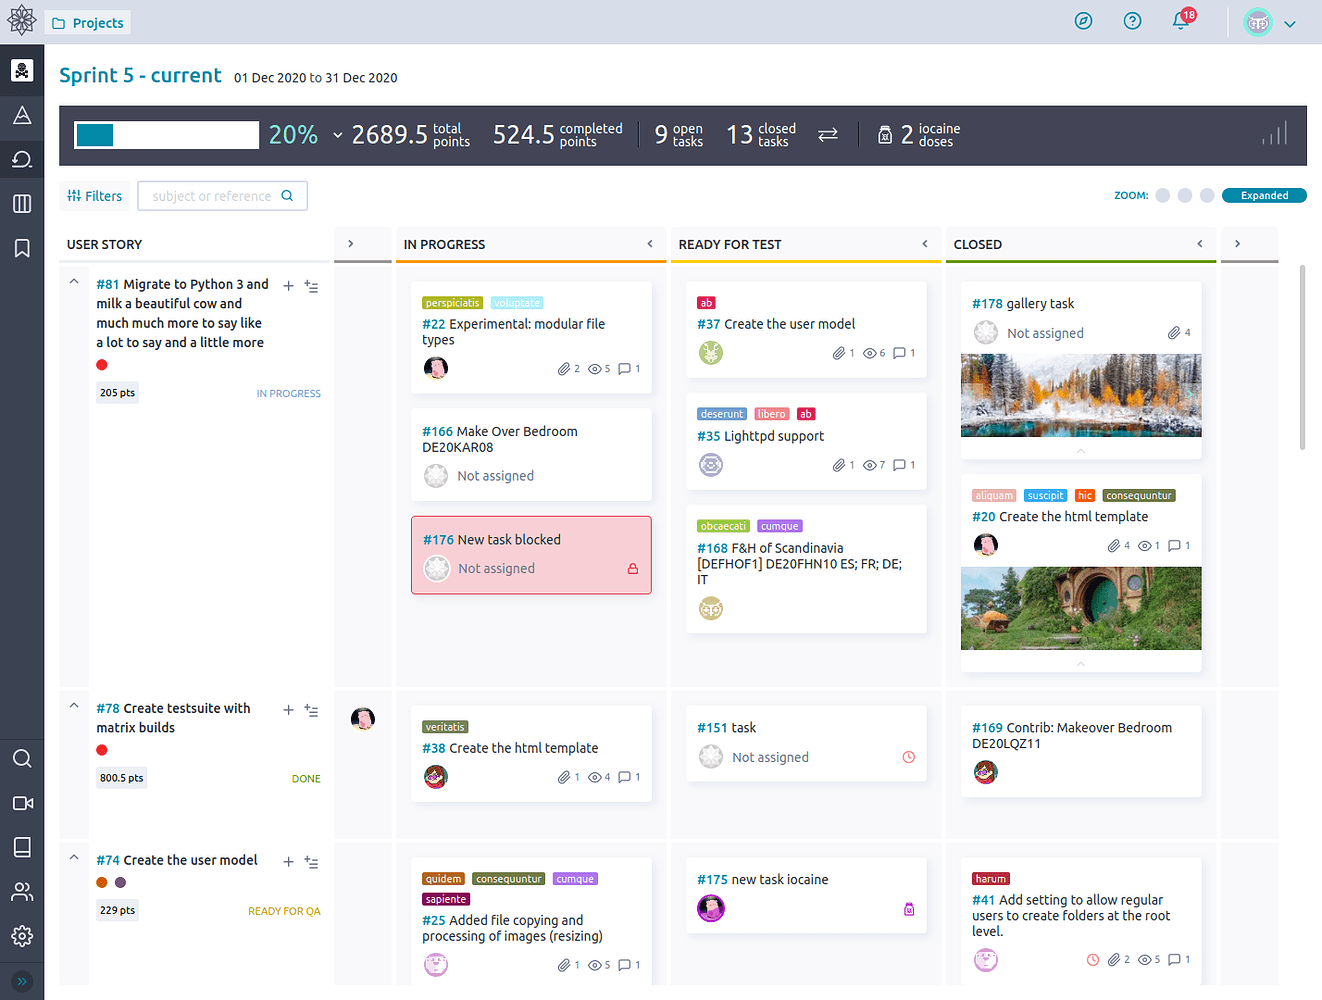Collapse user story #81 row

tap(74, 283)
